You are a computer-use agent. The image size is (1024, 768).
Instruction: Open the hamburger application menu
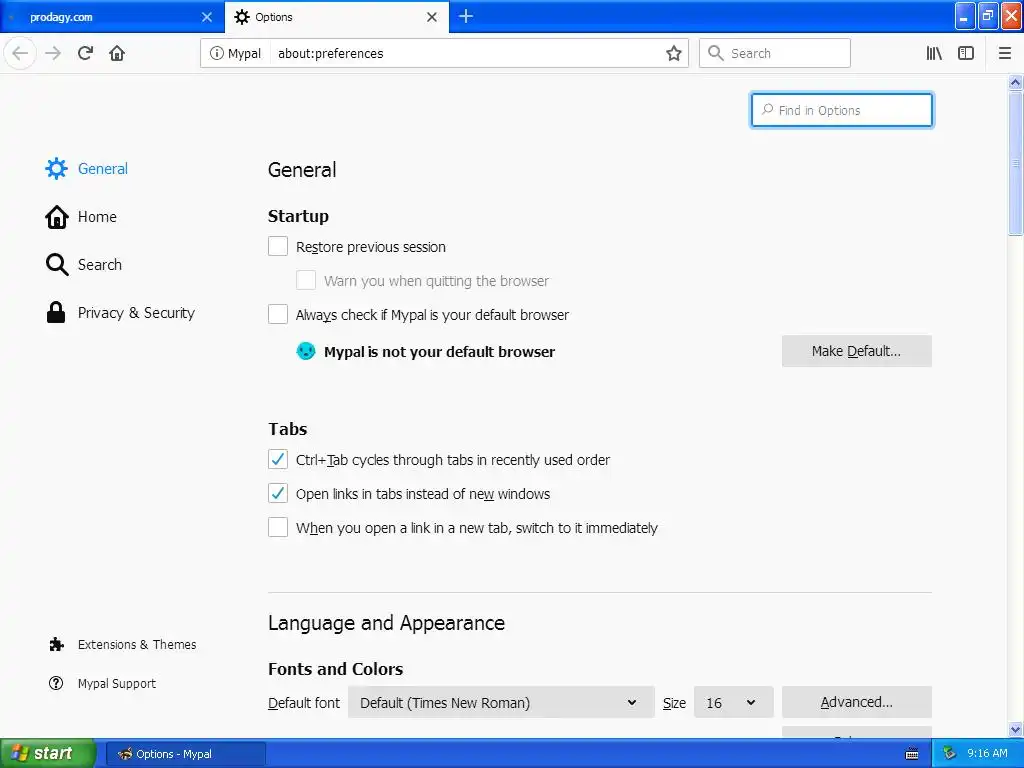click(x=1004, y=54)
